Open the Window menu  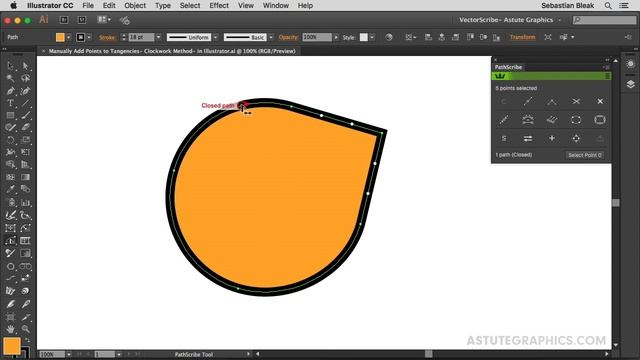(276, 6)
